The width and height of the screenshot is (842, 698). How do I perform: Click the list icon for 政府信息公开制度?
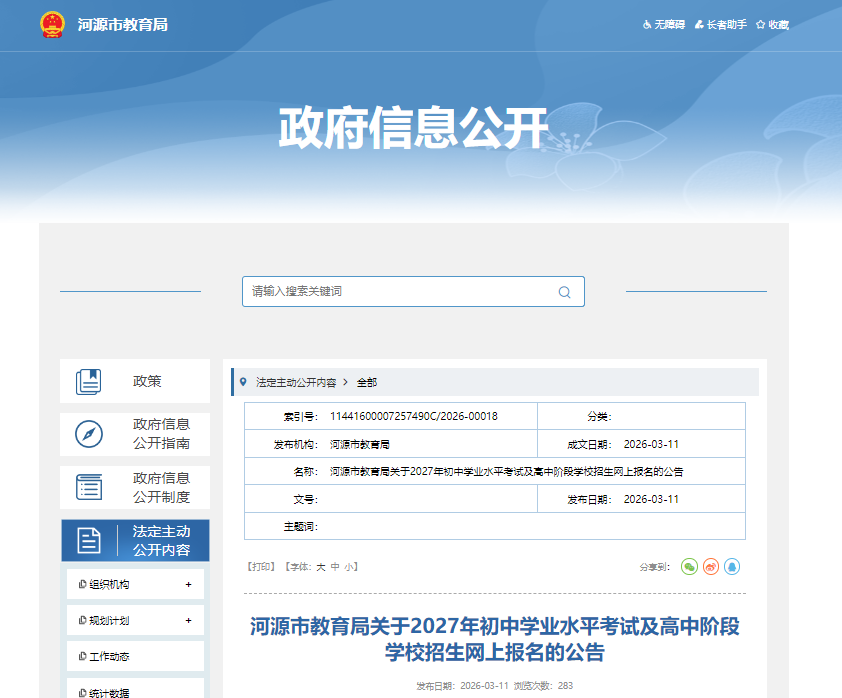[89, 487]
